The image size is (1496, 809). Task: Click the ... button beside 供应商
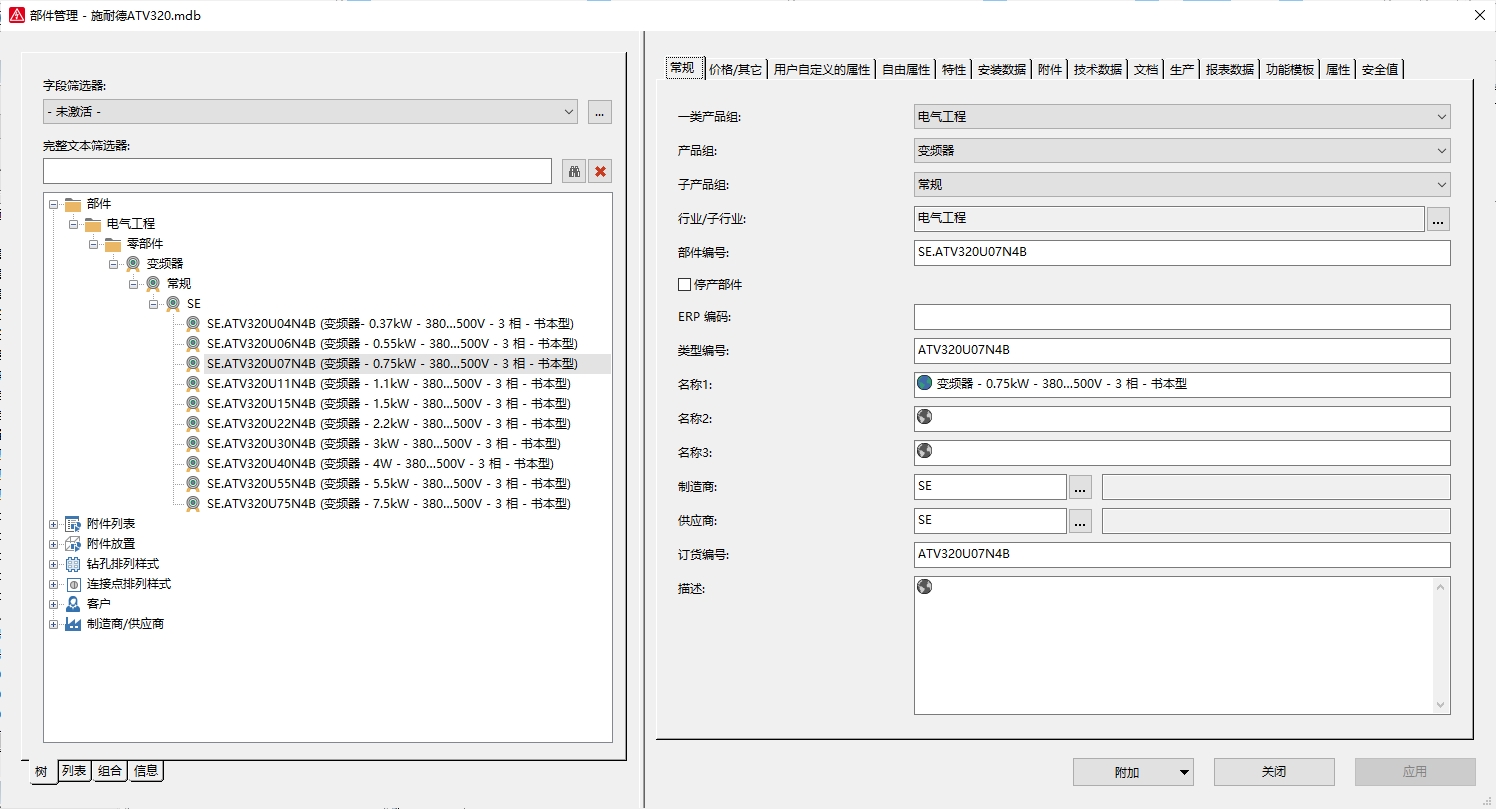(x=1080, y=521)
